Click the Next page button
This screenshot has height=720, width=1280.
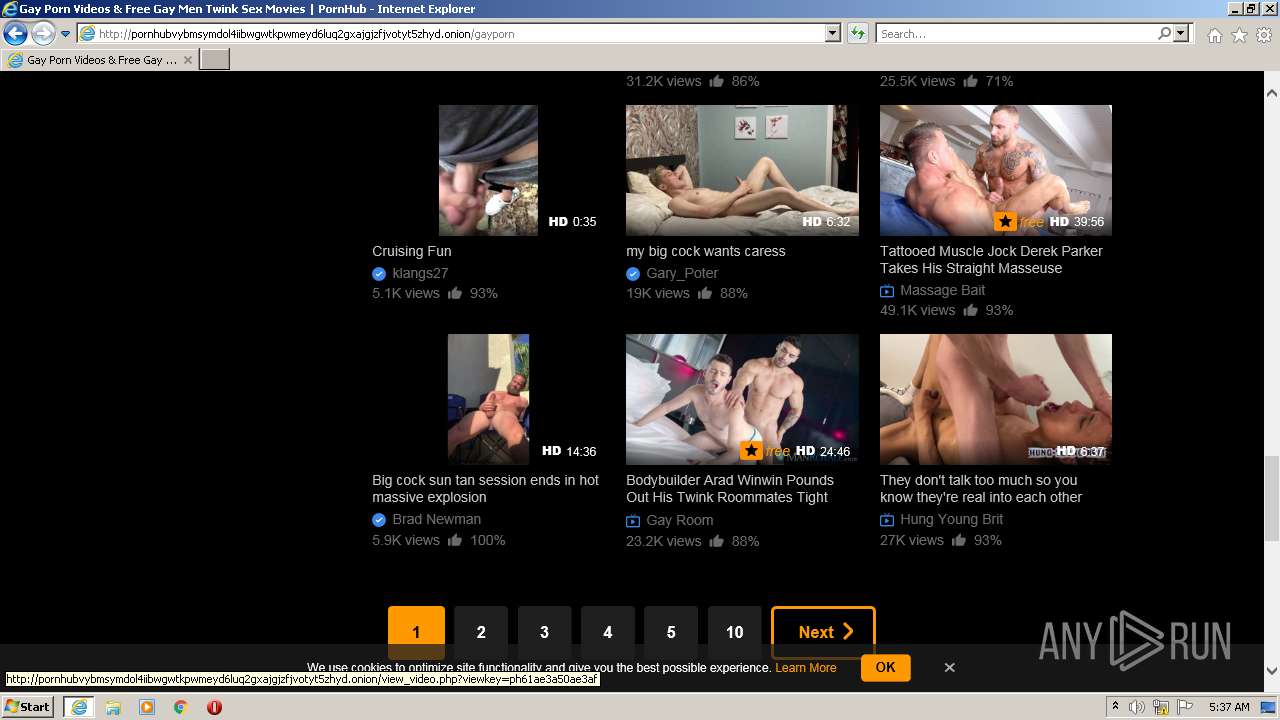[x=823, y=632]
